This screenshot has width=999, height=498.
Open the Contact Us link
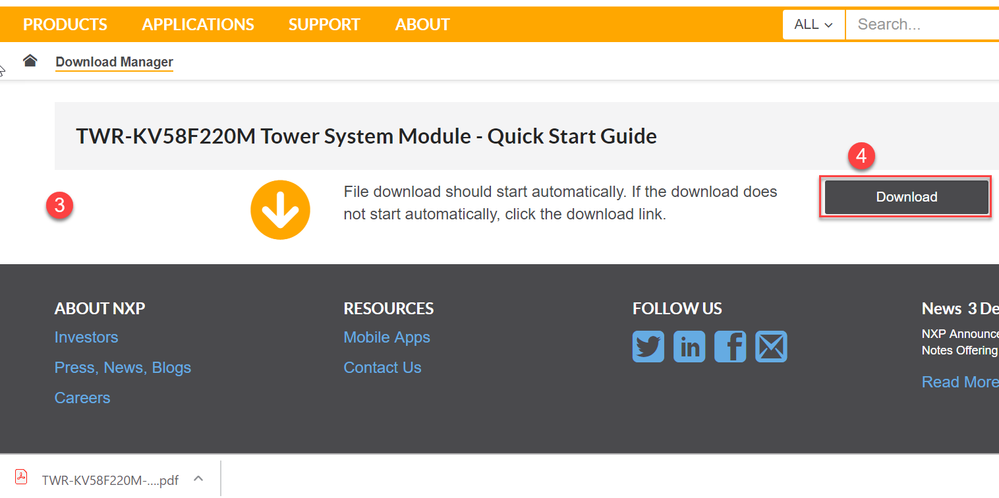click(382, 367)
